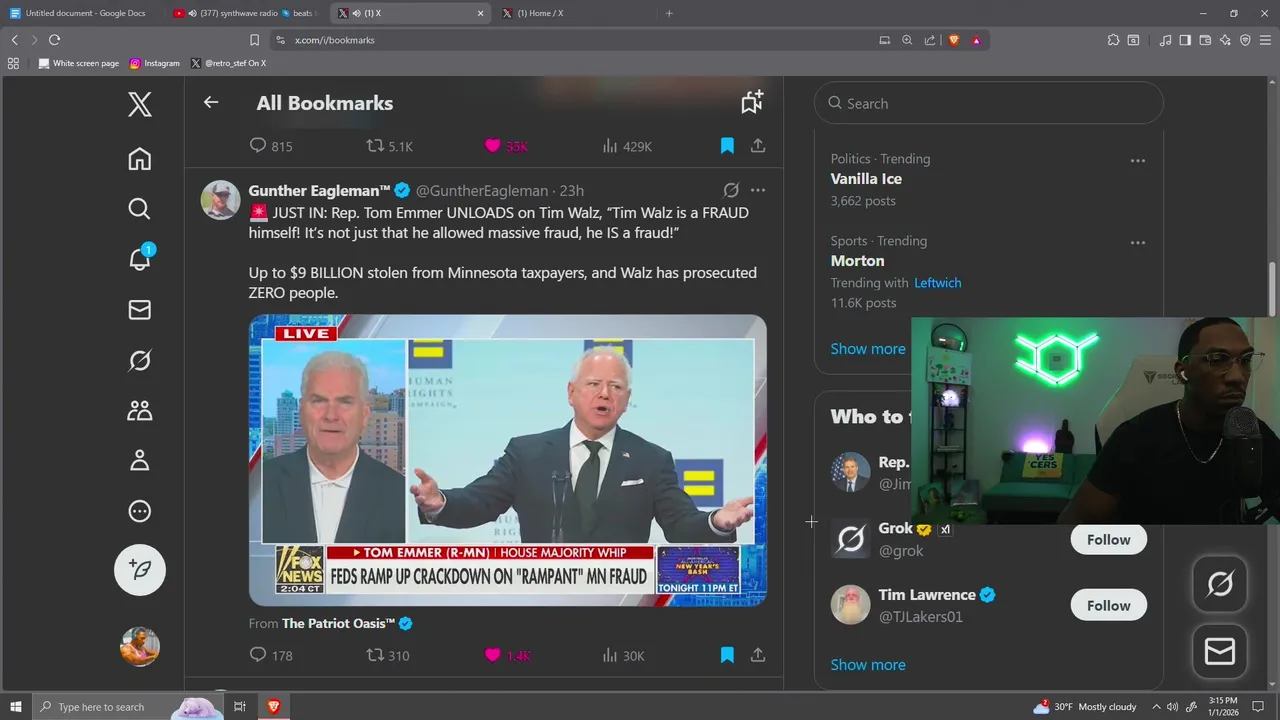Click the Search input field on X
This screenshot has height=720, width=1280.
pos(989,103)
